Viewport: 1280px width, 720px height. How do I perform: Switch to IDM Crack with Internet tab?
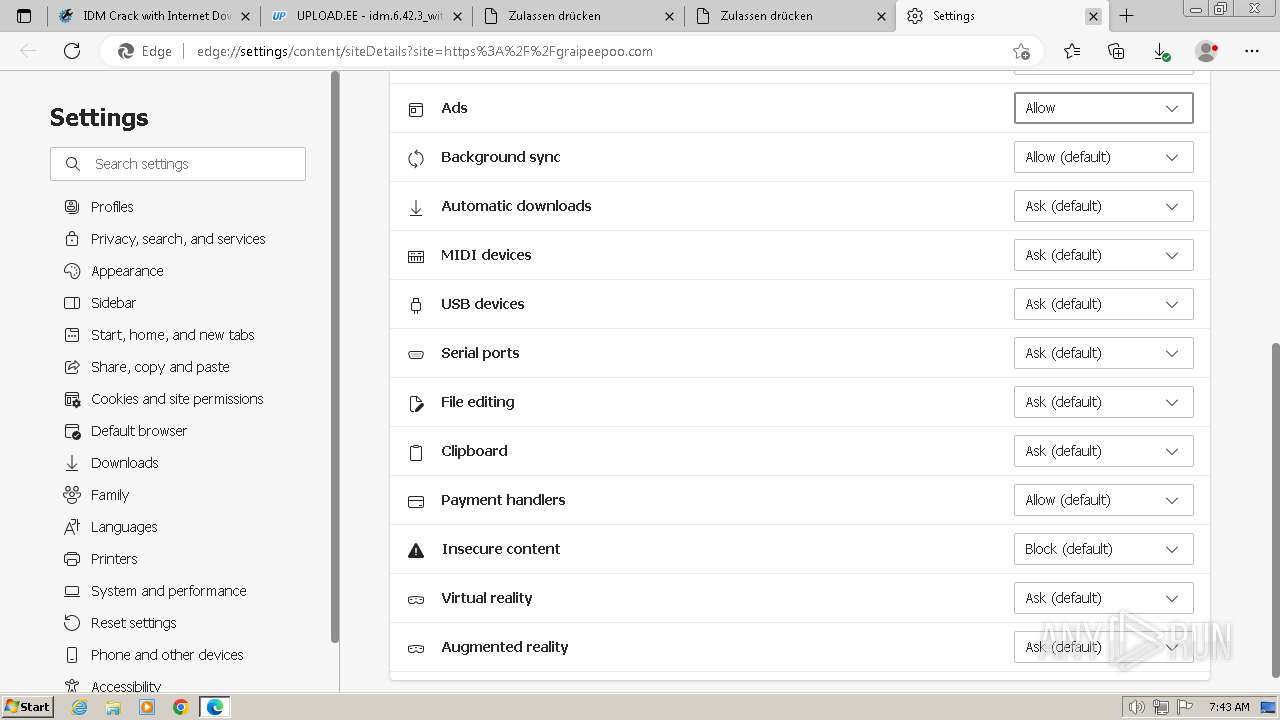click(155, 16)
